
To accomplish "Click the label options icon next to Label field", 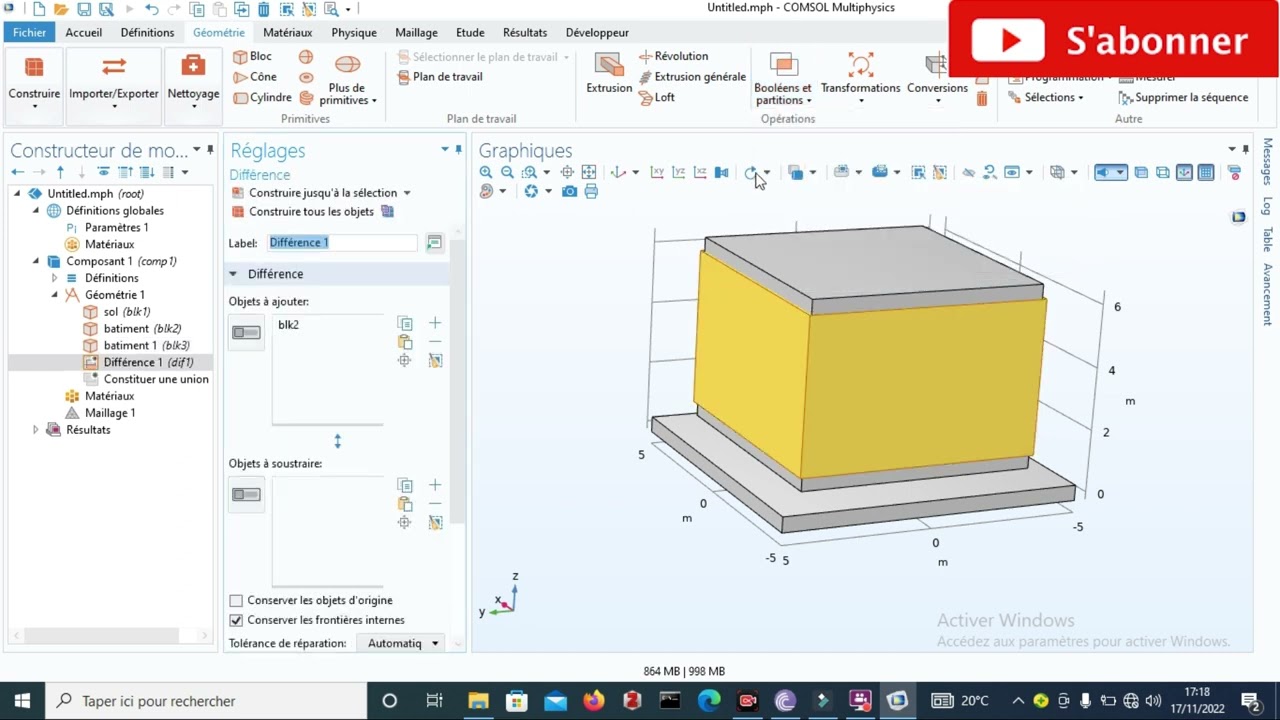I will [434, 243].
